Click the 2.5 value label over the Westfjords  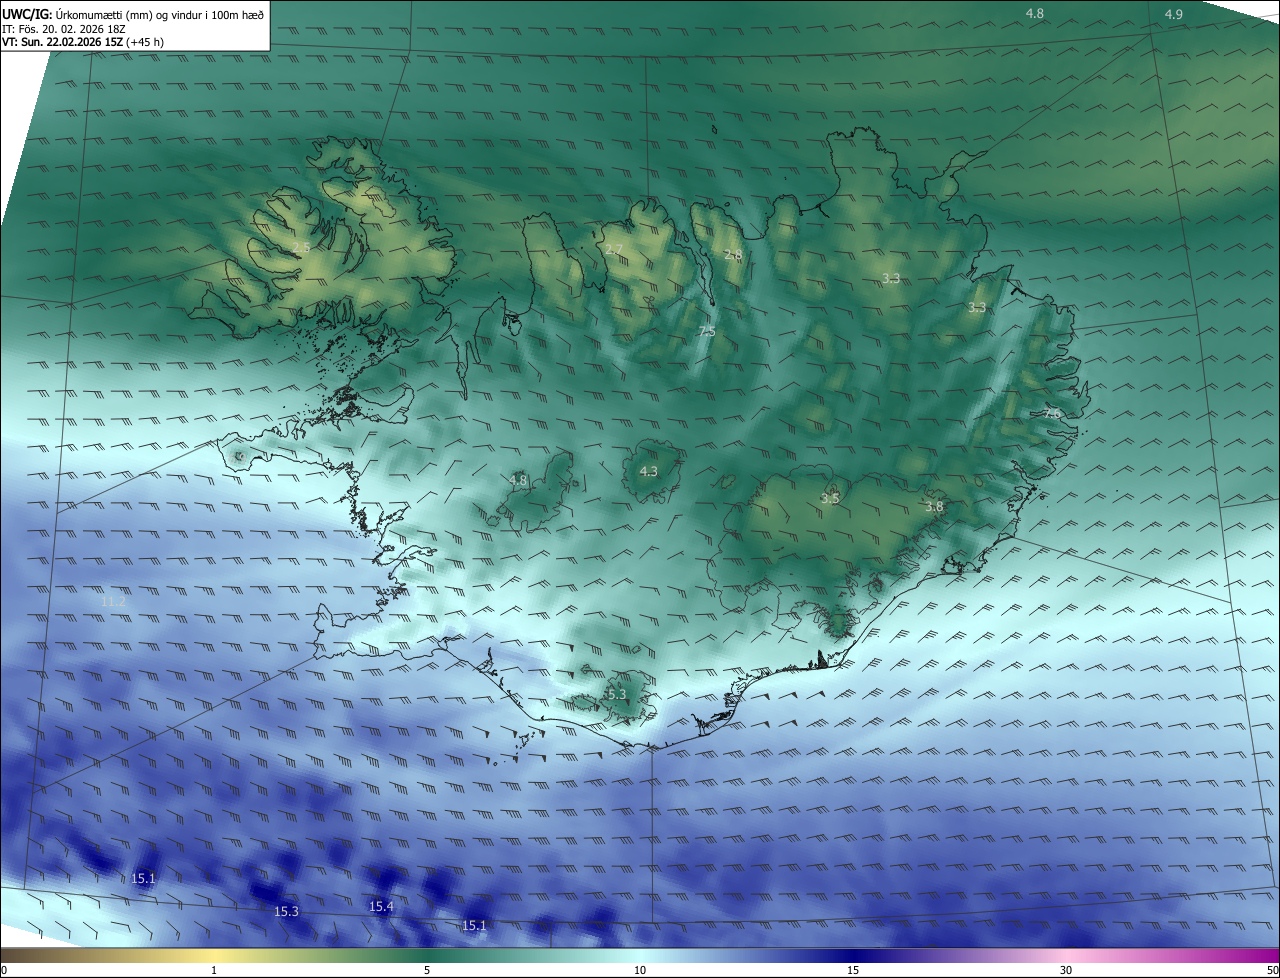pyautogui.click(x=301, y=246)
